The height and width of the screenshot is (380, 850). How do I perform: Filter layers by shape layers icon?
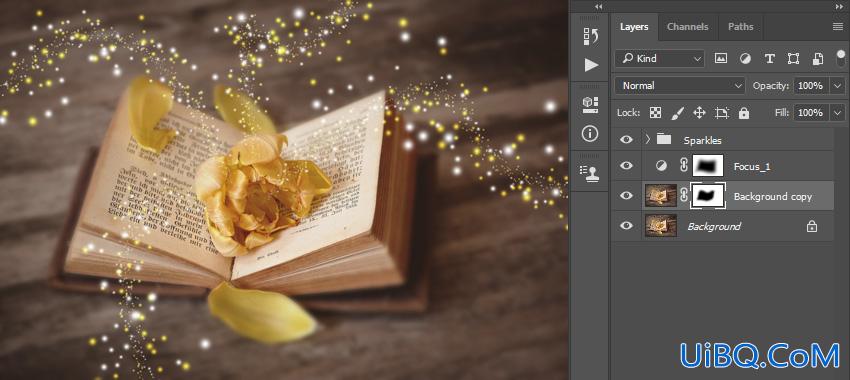(x=794, y=59)
